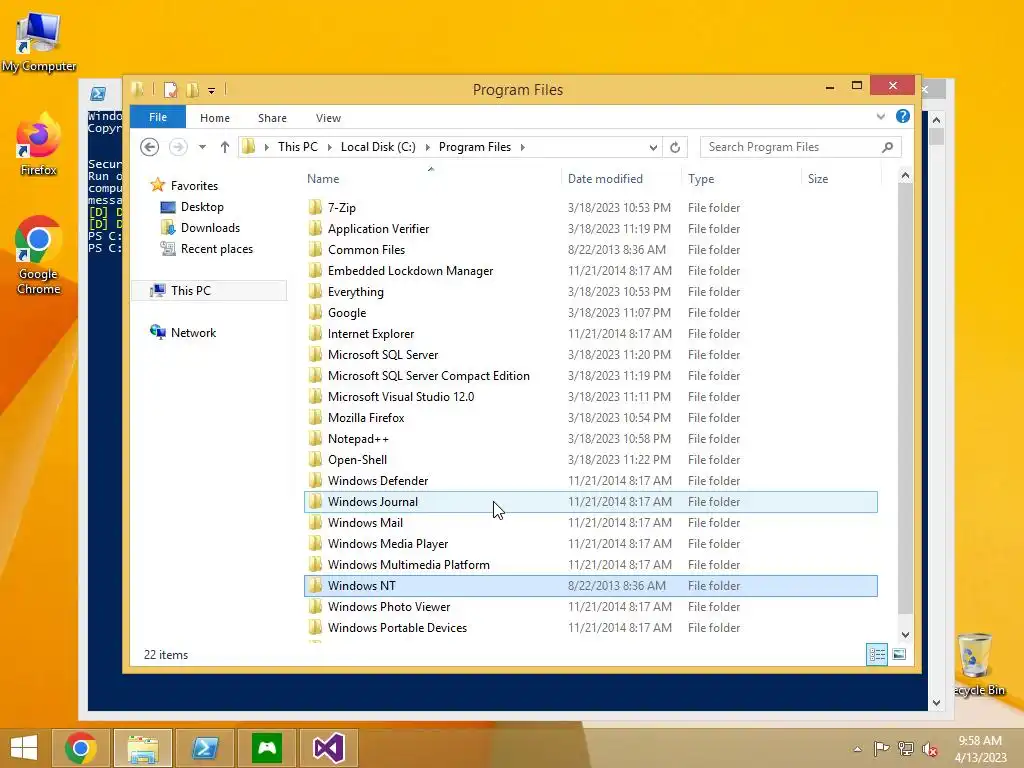Click the muted volume tray icon
Image resolution: width=1024 pixels, height=768 pixels.
930,749
